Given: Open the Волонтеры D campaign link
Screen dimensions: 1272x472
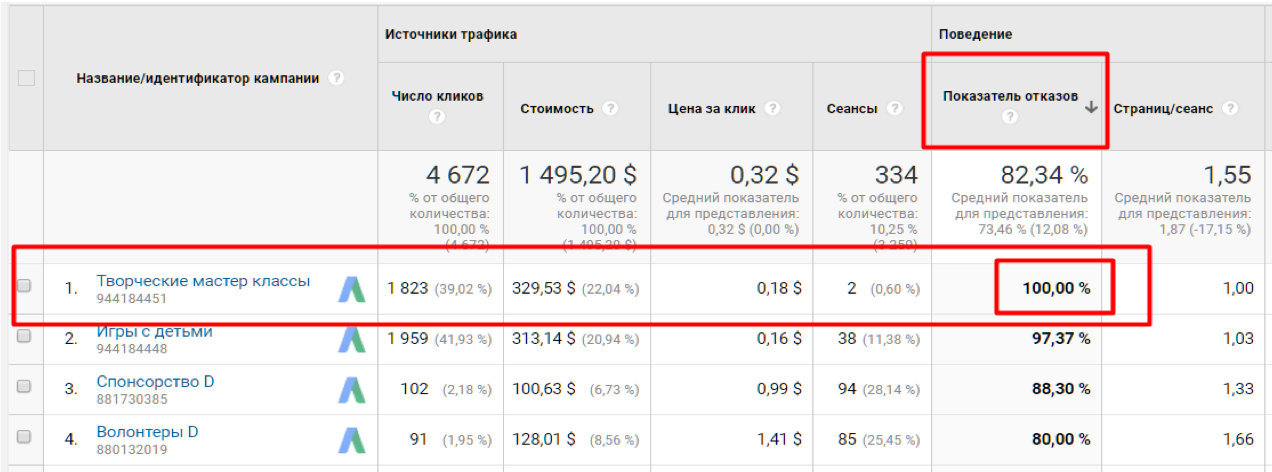Looking at the screenshot, I should pyautogui.click(x=147, y=432).
